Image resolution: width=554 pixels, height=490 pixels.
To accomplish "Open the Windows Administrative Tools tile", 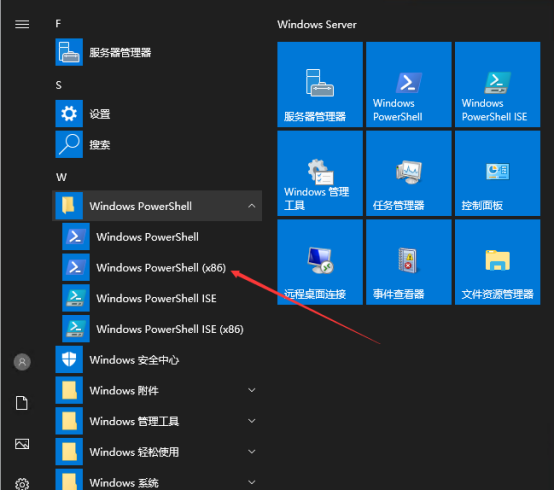I will (320, 173).
